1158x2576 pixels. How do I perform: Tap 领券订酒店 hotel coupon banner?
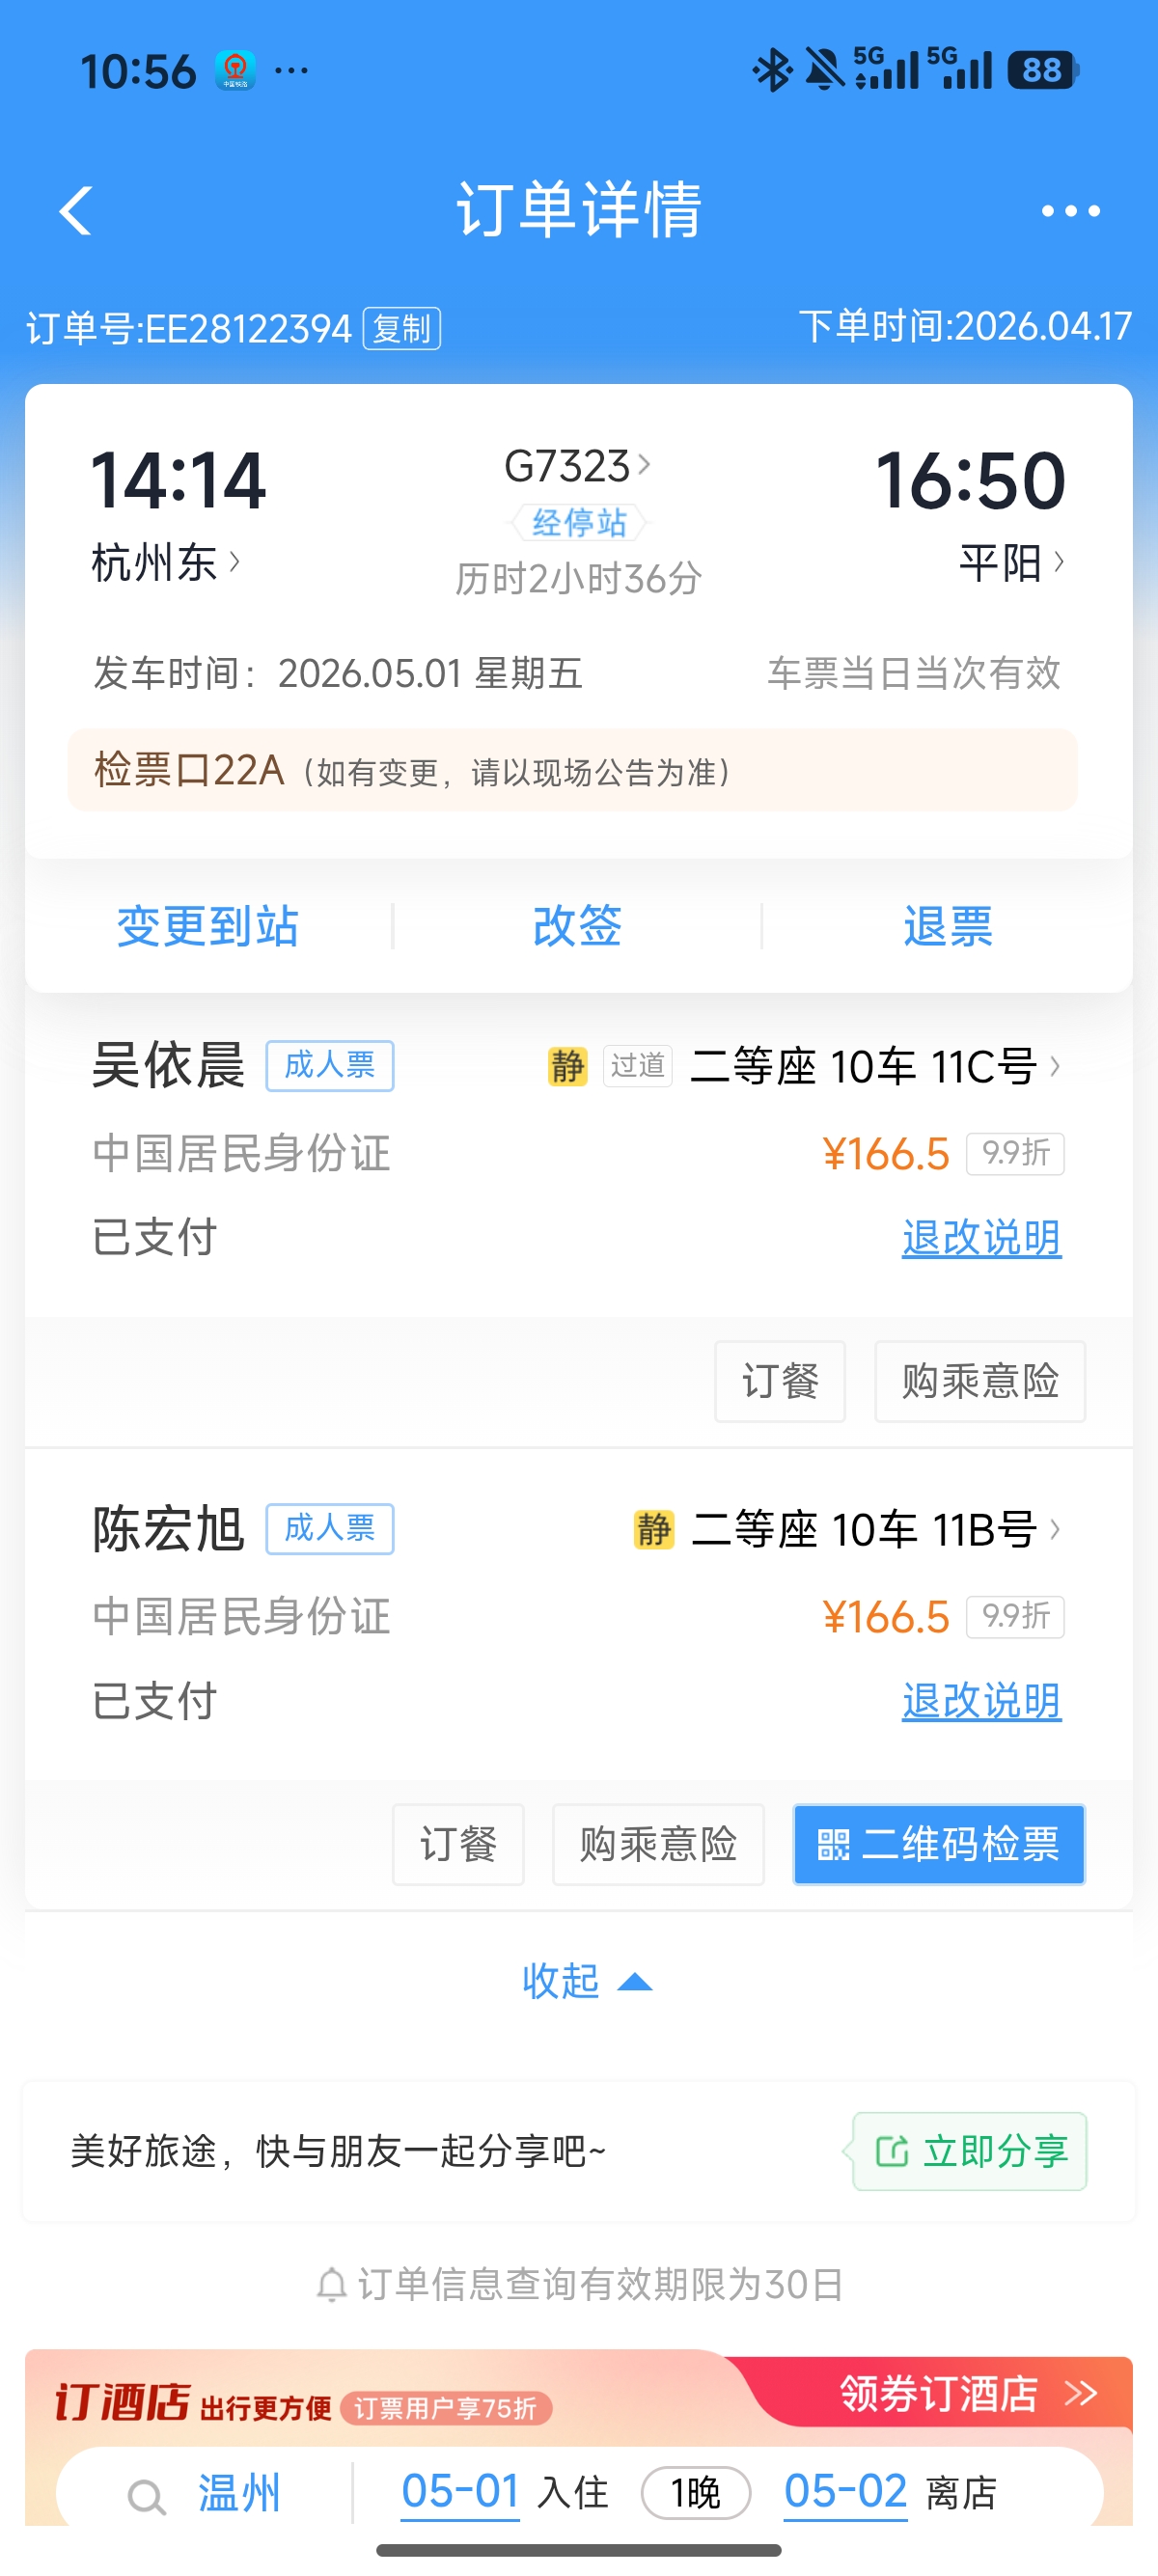967,2394
